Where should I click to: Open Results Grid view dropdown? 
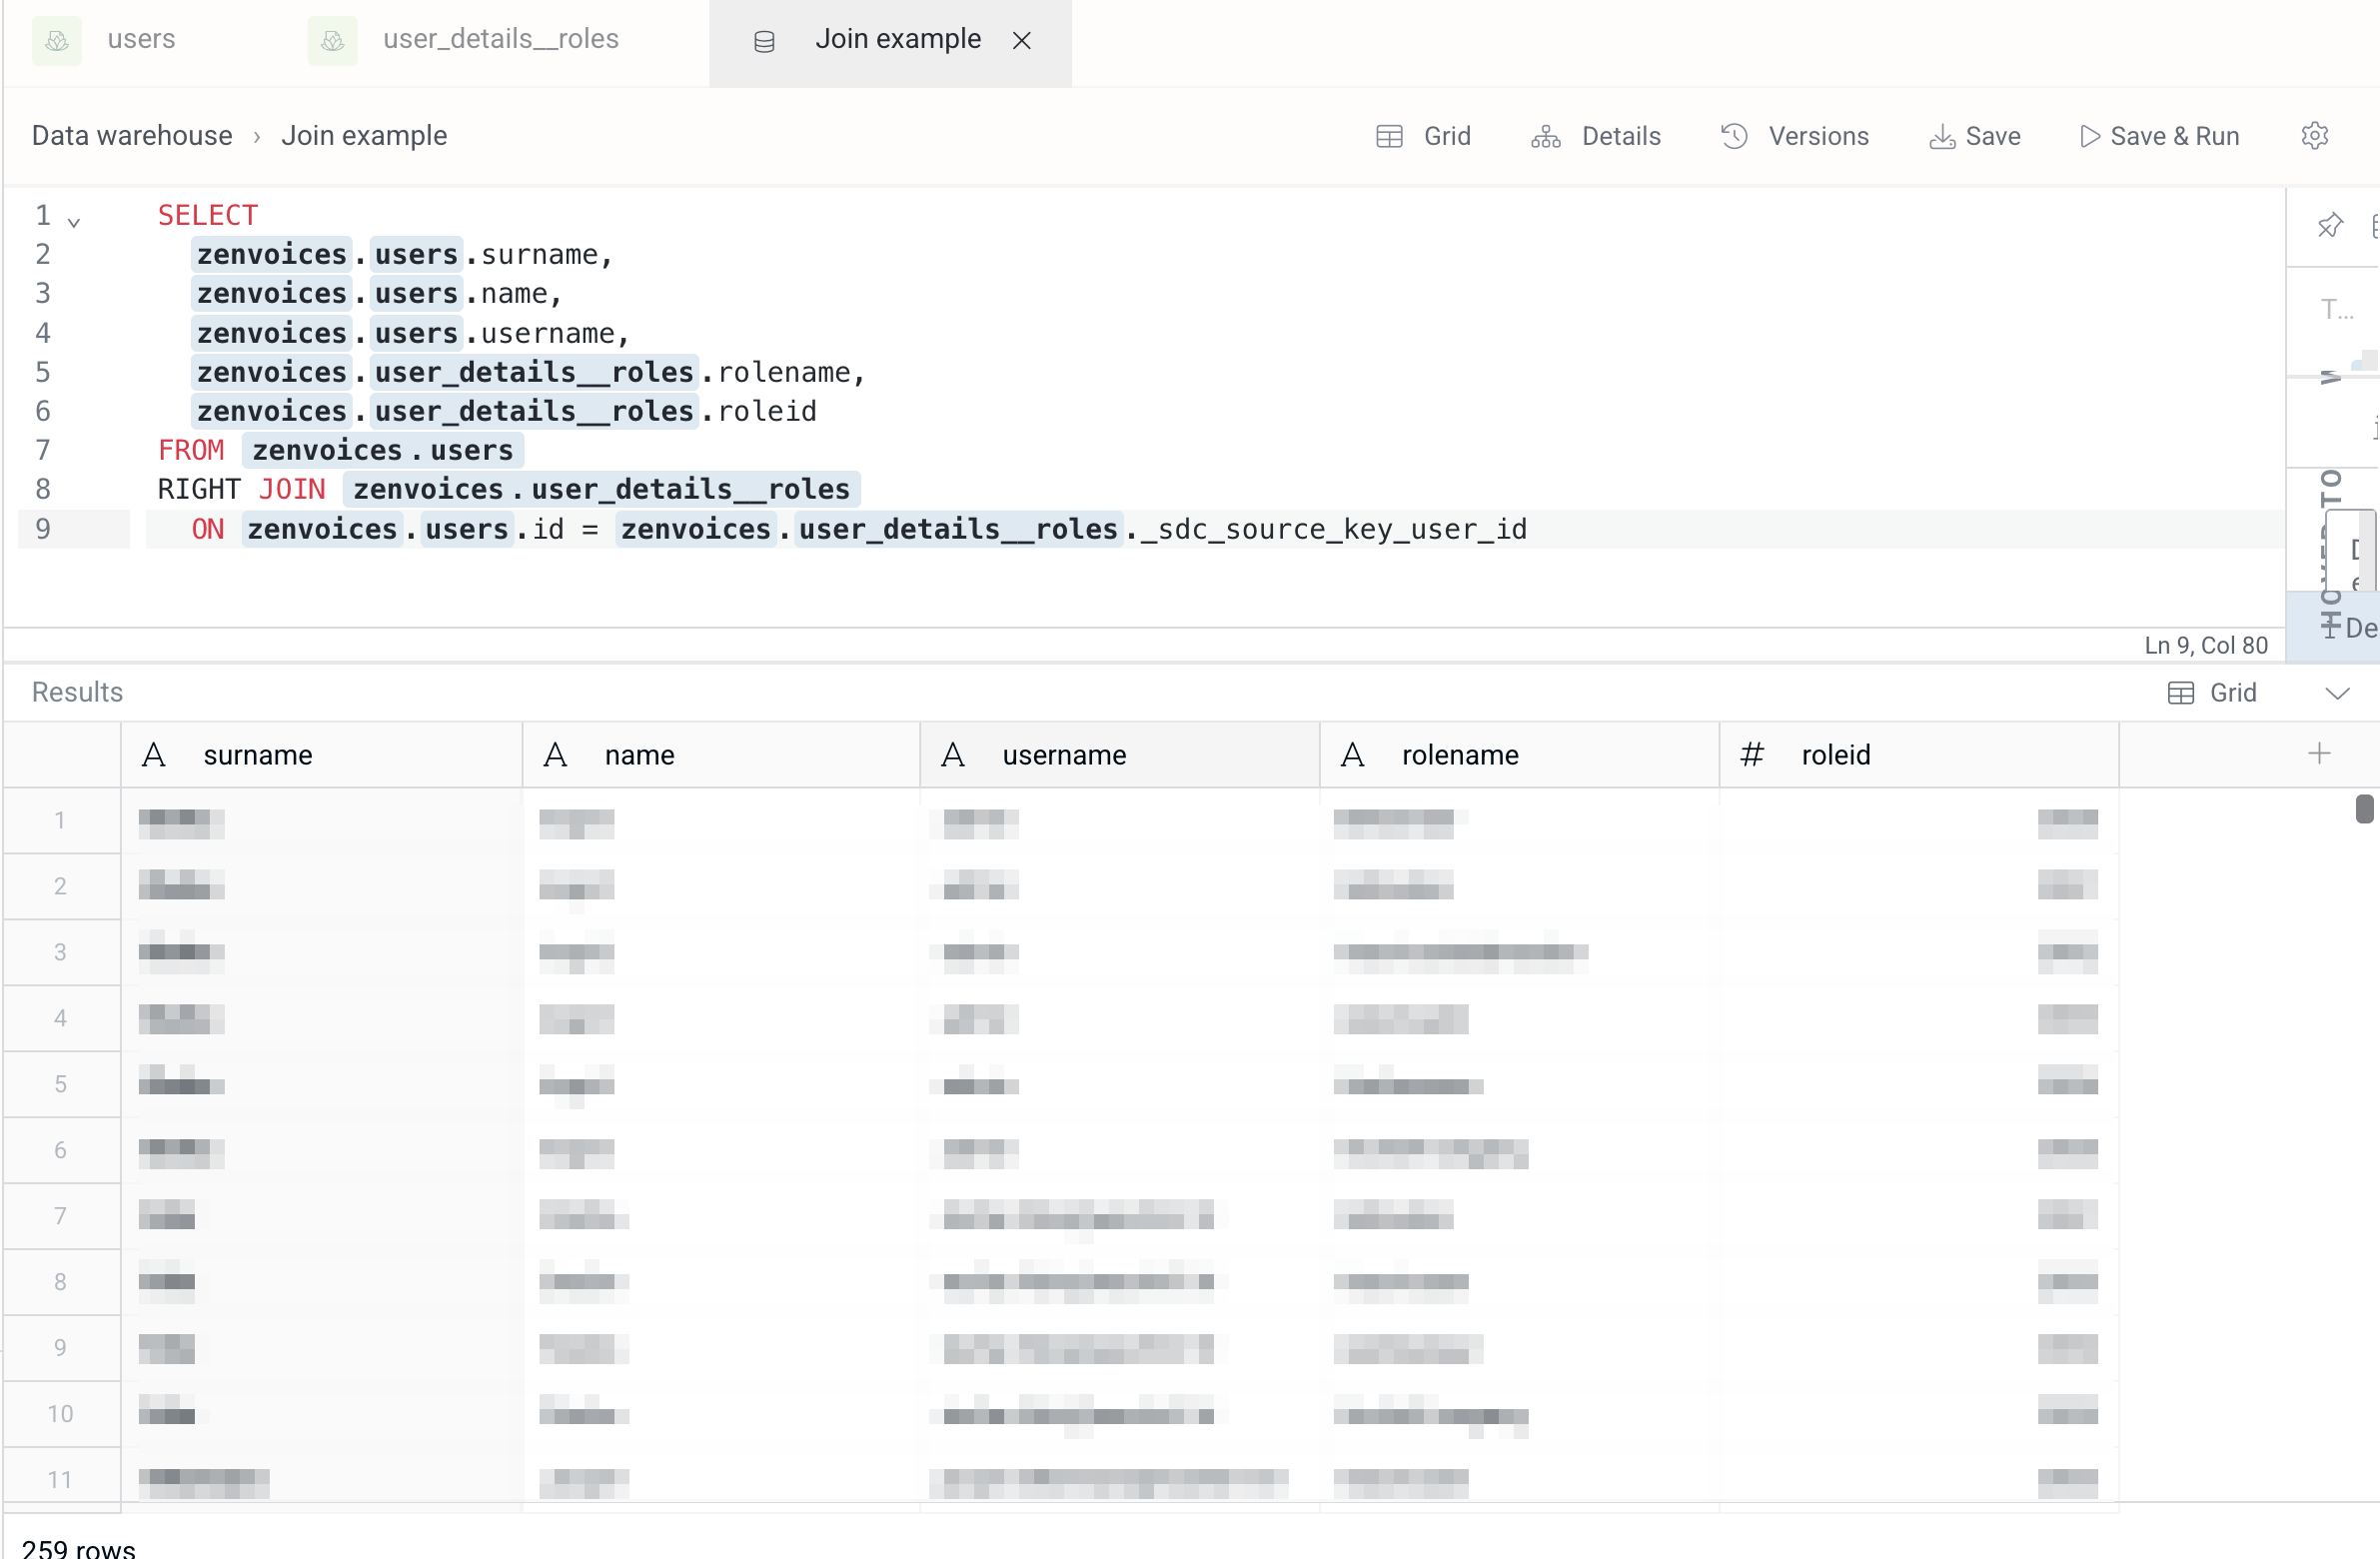pos(2212,693)
